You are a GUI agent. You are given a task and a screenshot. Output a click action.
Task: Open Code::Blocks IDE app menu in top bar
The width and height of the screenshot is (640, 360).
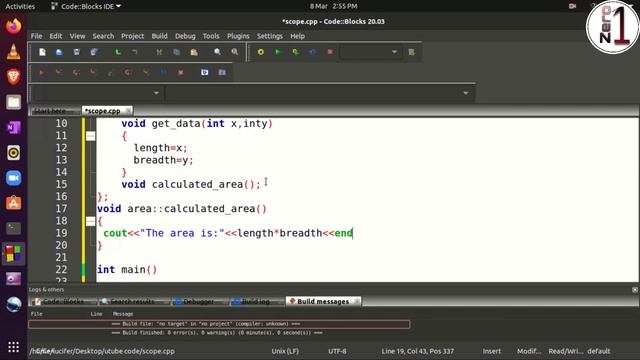86,6
